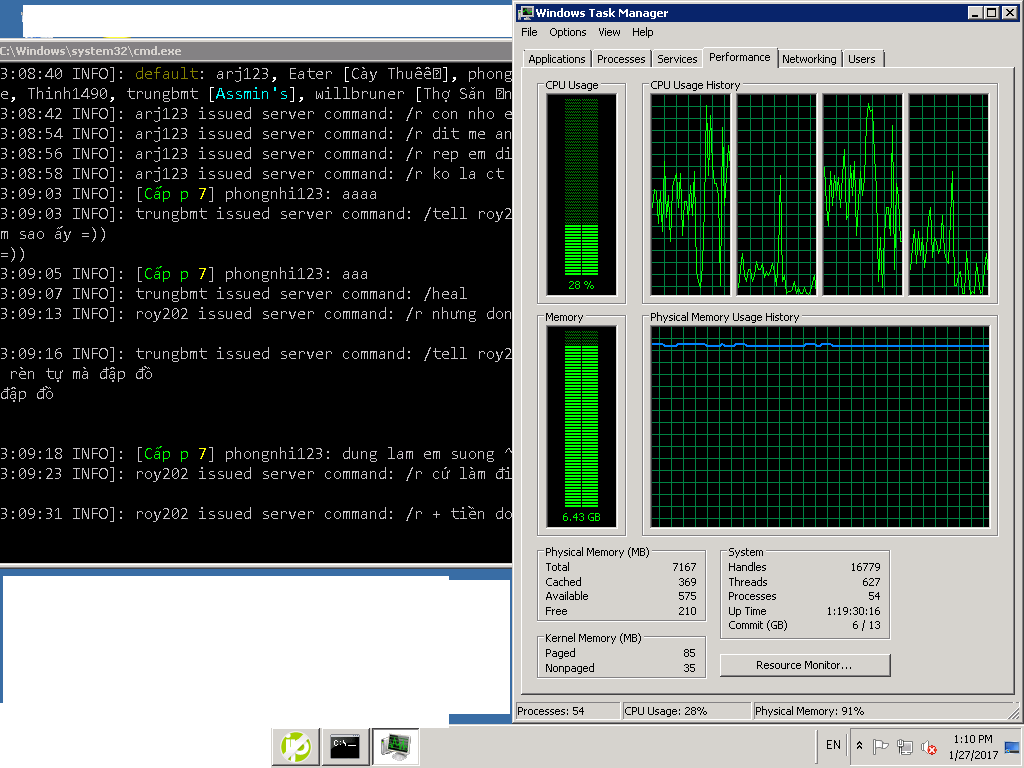
Task: Switch to the Processes tab
Action: pyautogui.click(x=621, y=59)
